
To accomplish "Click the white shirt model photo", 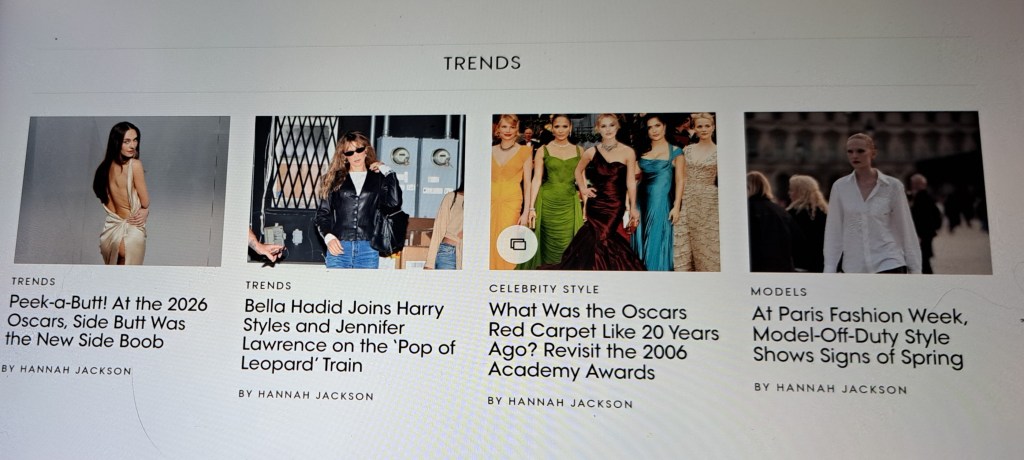I will pos(868,192).
